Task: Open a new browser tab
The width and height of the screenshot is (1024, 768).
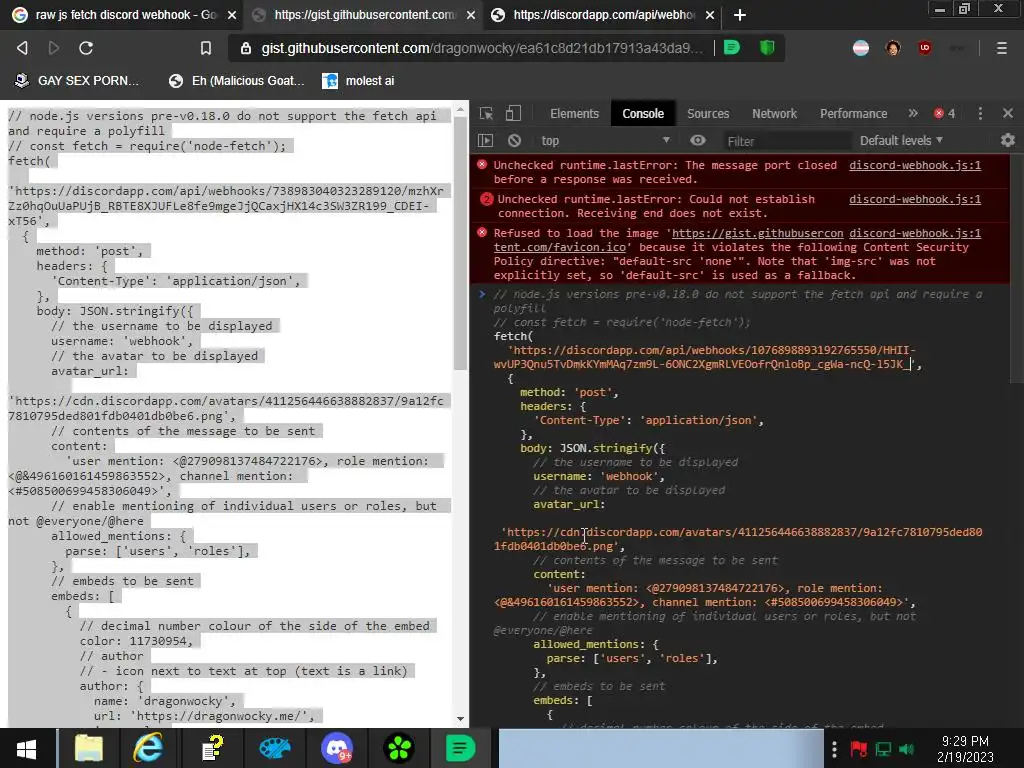Action: coord(739,15)
